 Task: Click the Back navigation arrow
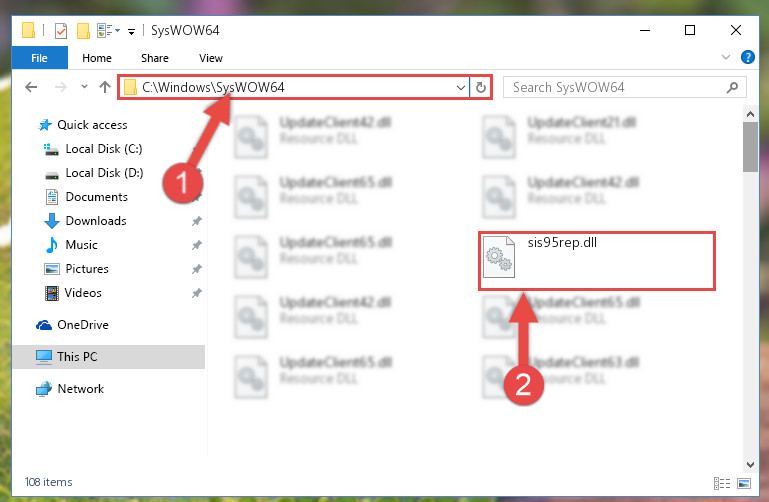pos(31,87)
